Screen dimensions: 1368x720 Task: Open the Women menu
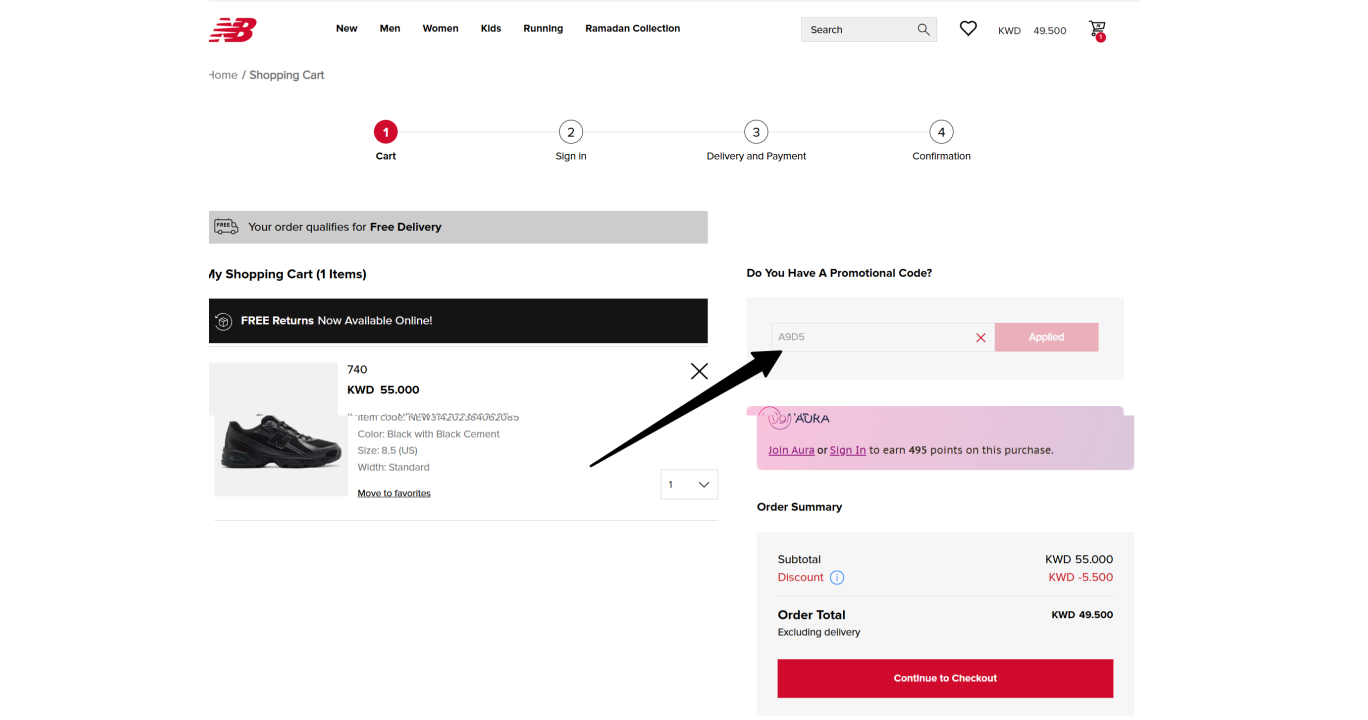click(x=440, y=29)
